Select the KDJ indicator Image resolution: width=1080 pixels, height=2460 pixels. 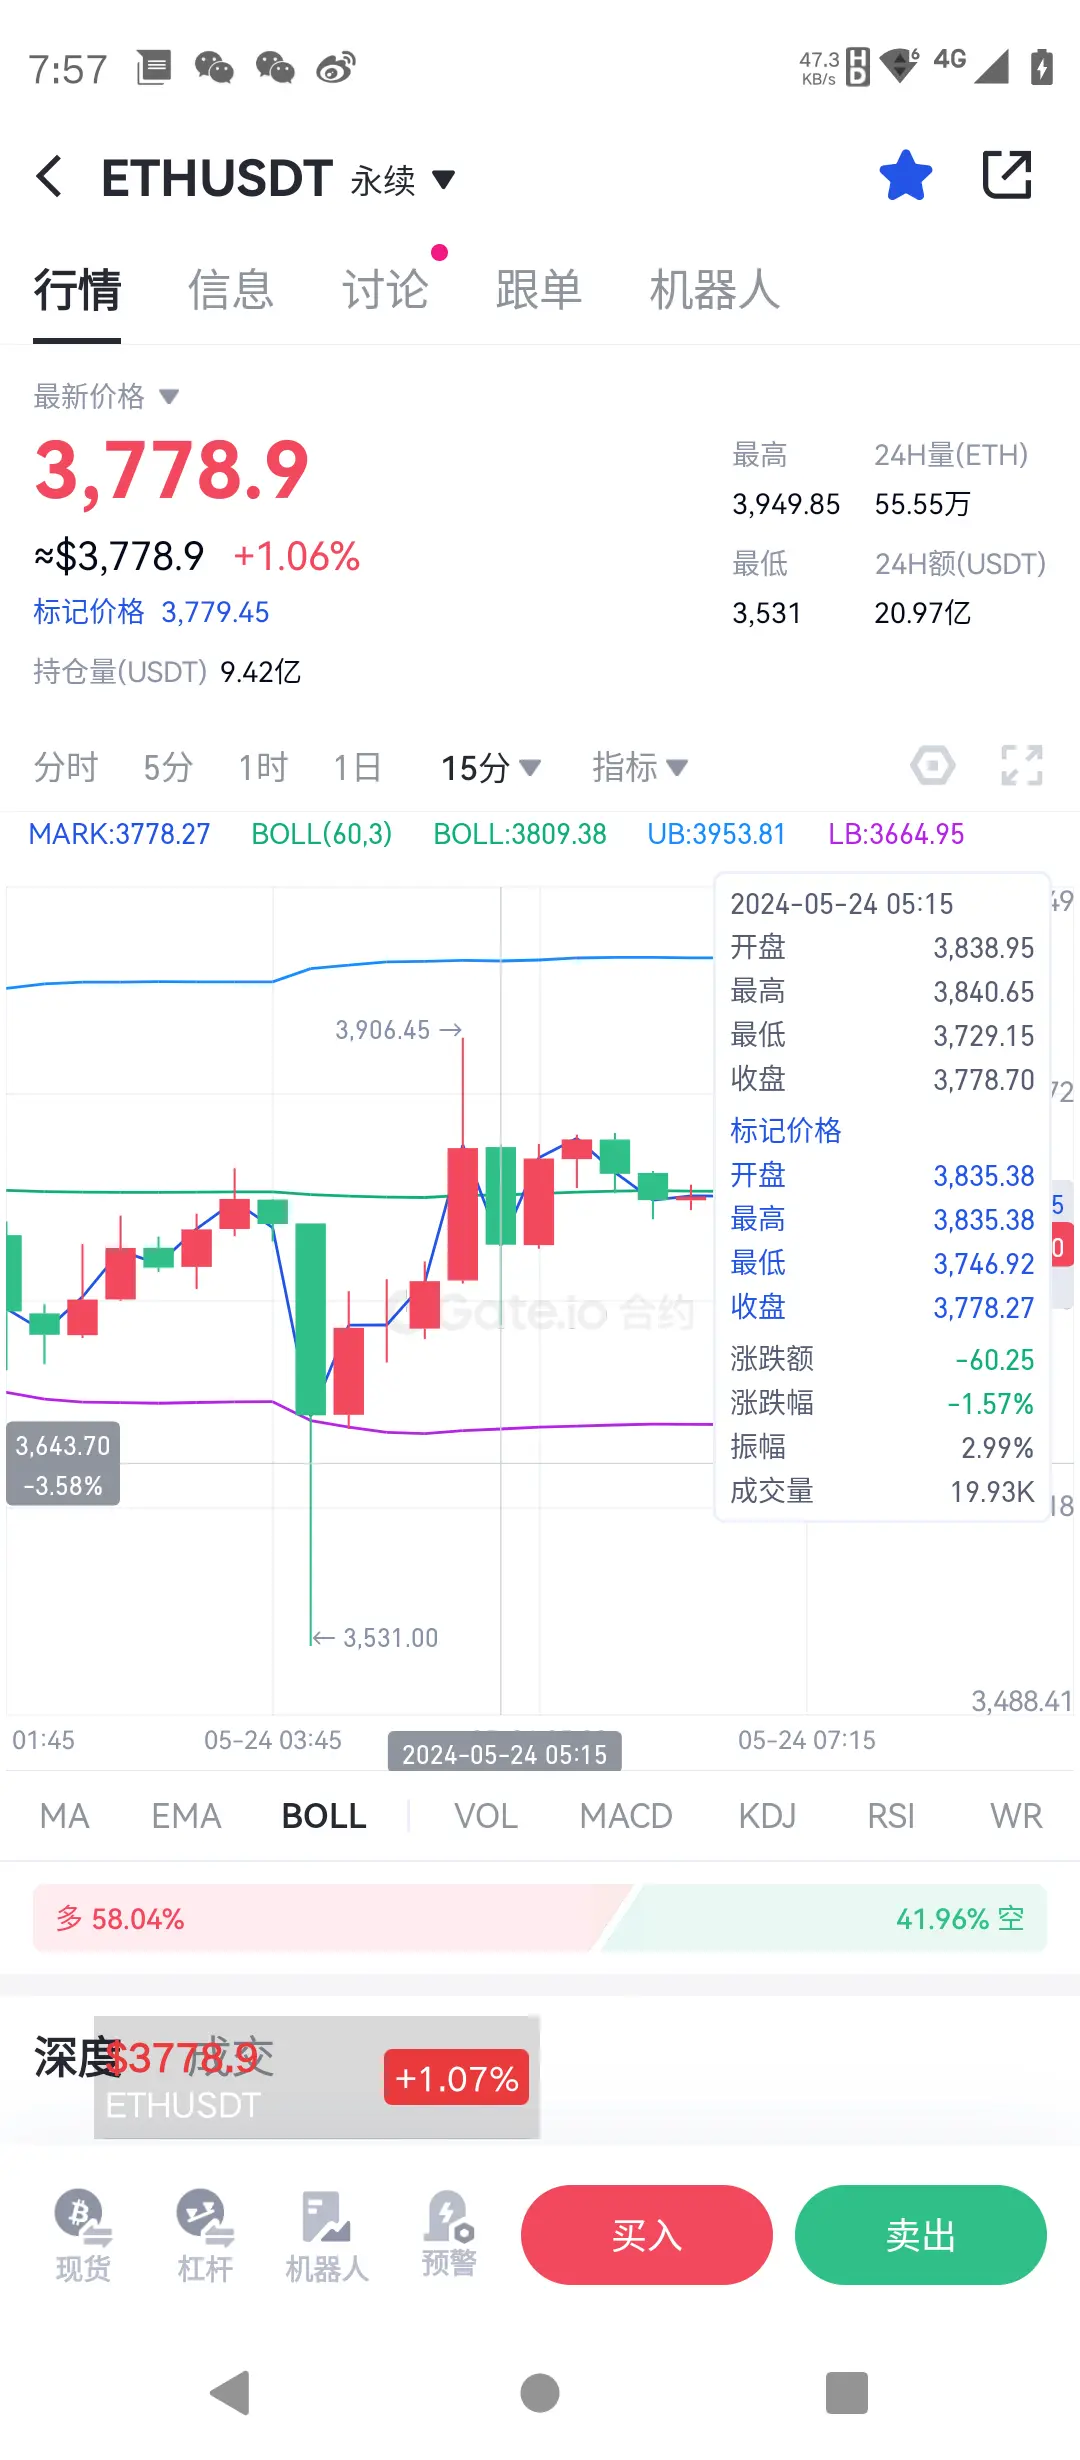tap(767, 1816)
